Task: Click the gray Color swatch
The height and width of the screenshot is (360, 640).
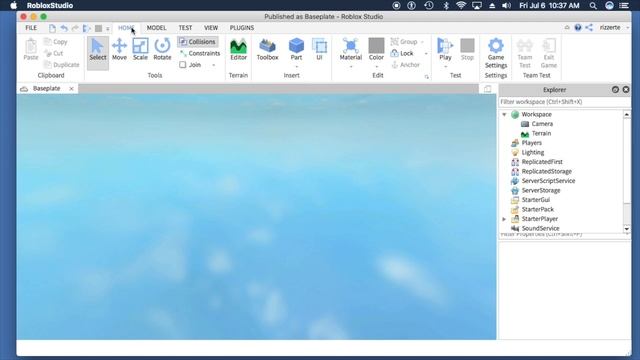Action: (x=376, y=45)
